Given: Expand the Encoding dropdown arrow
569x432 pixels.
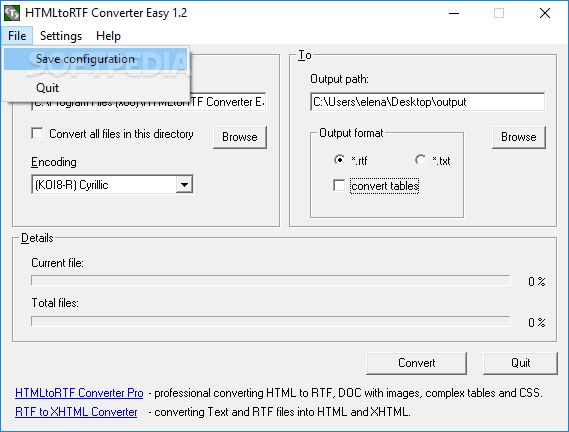Looking at the screenshot, I should (x=184, y=185).
